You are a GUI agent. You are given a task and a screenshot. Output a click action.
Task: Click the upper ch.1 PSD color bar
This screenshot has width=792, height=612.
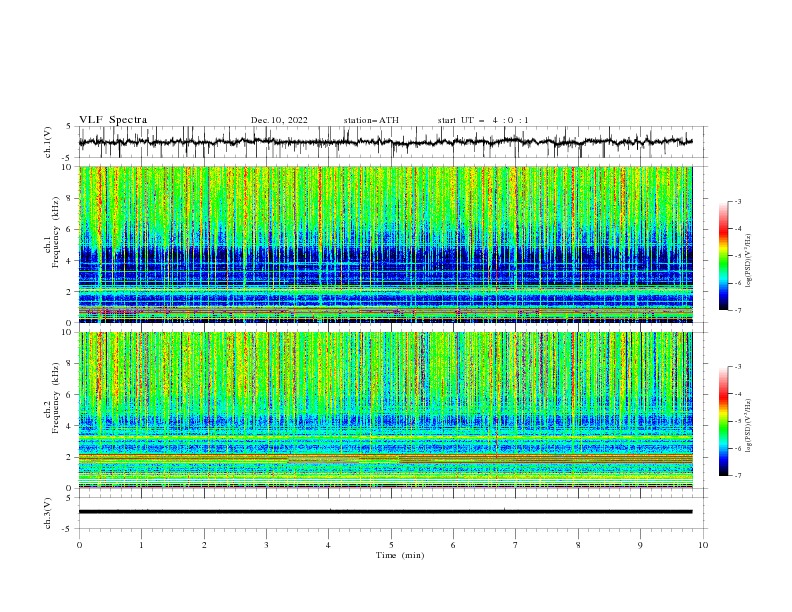[x=723, y=256]
